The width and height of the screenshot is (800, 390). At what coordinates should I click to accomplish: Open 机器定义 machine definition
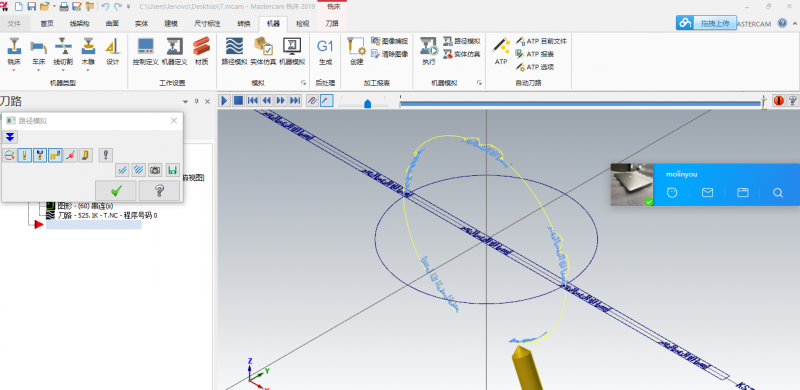pos(174,51)
